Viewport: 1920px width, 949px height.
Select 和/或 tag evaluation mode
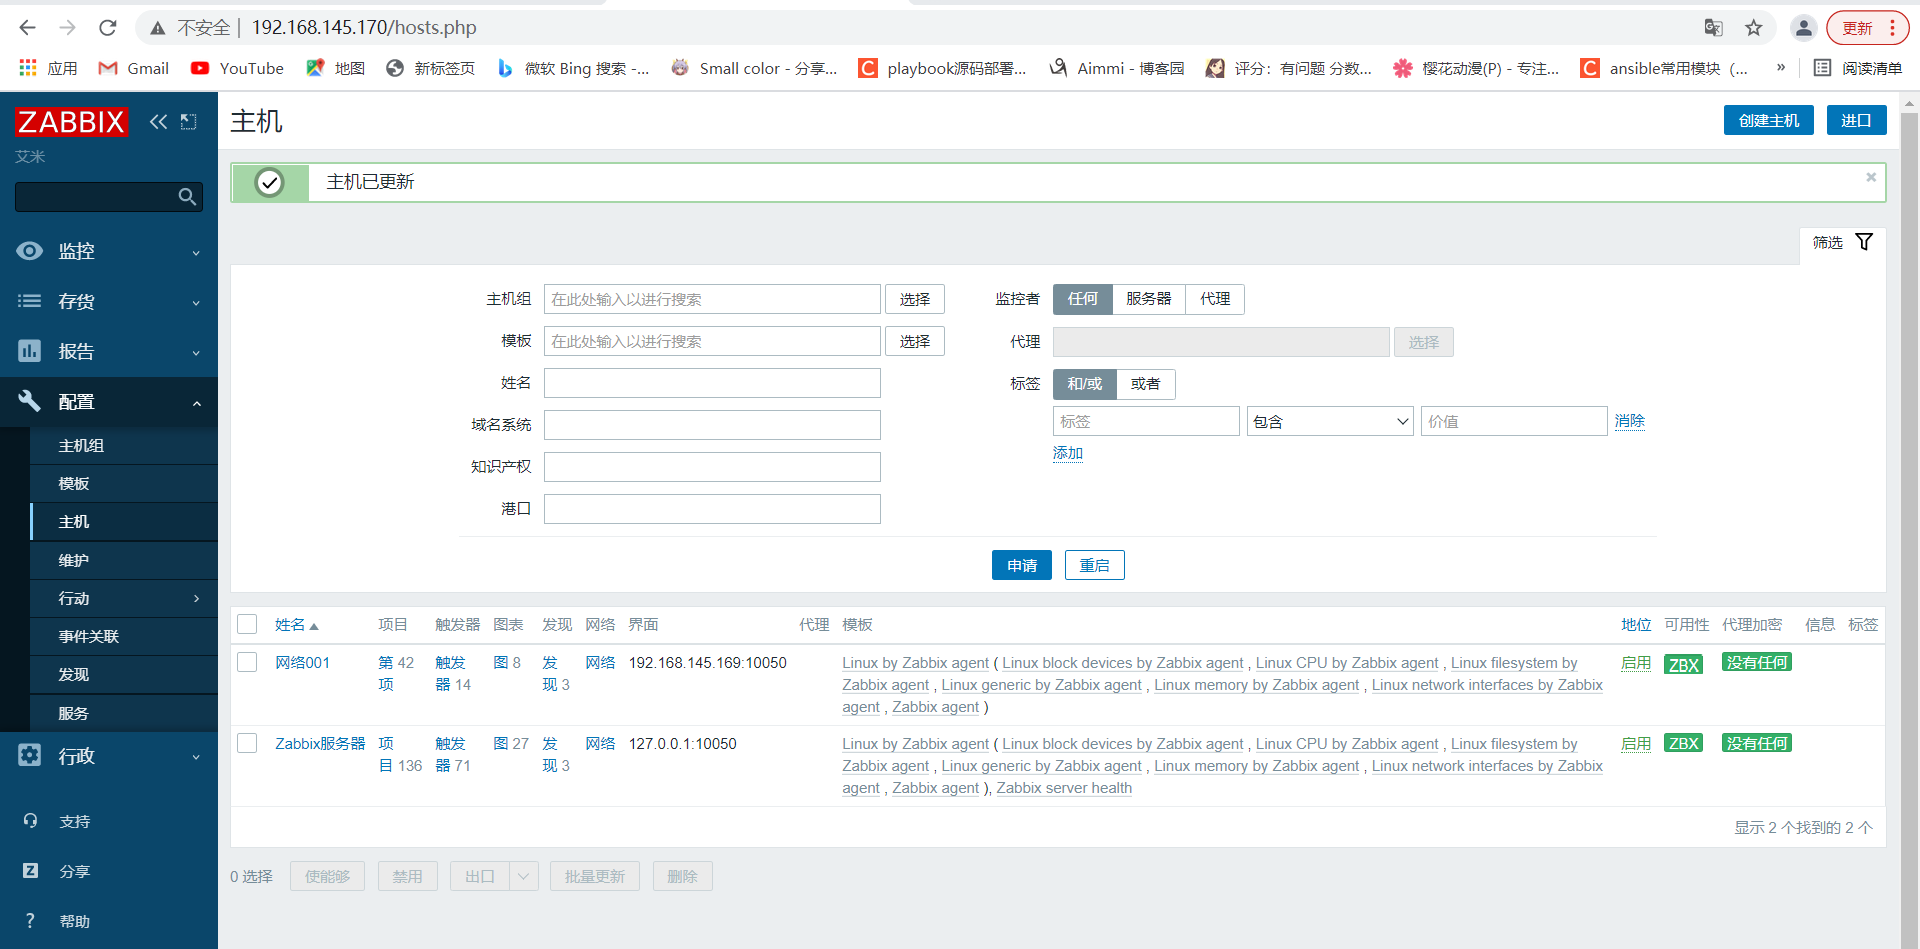pyautogui.click(x=1084, y=384)
